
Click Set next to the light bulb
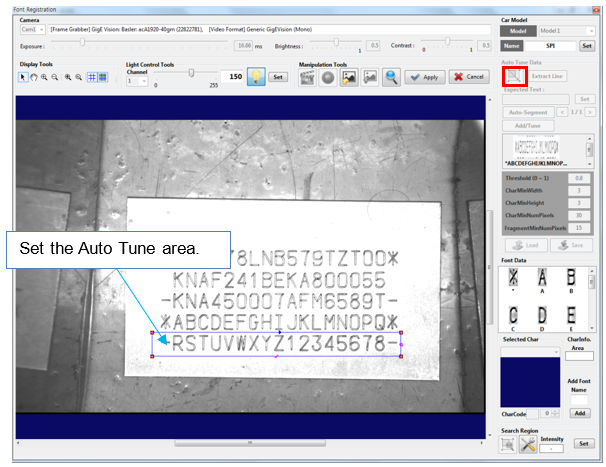pos(279,76)
